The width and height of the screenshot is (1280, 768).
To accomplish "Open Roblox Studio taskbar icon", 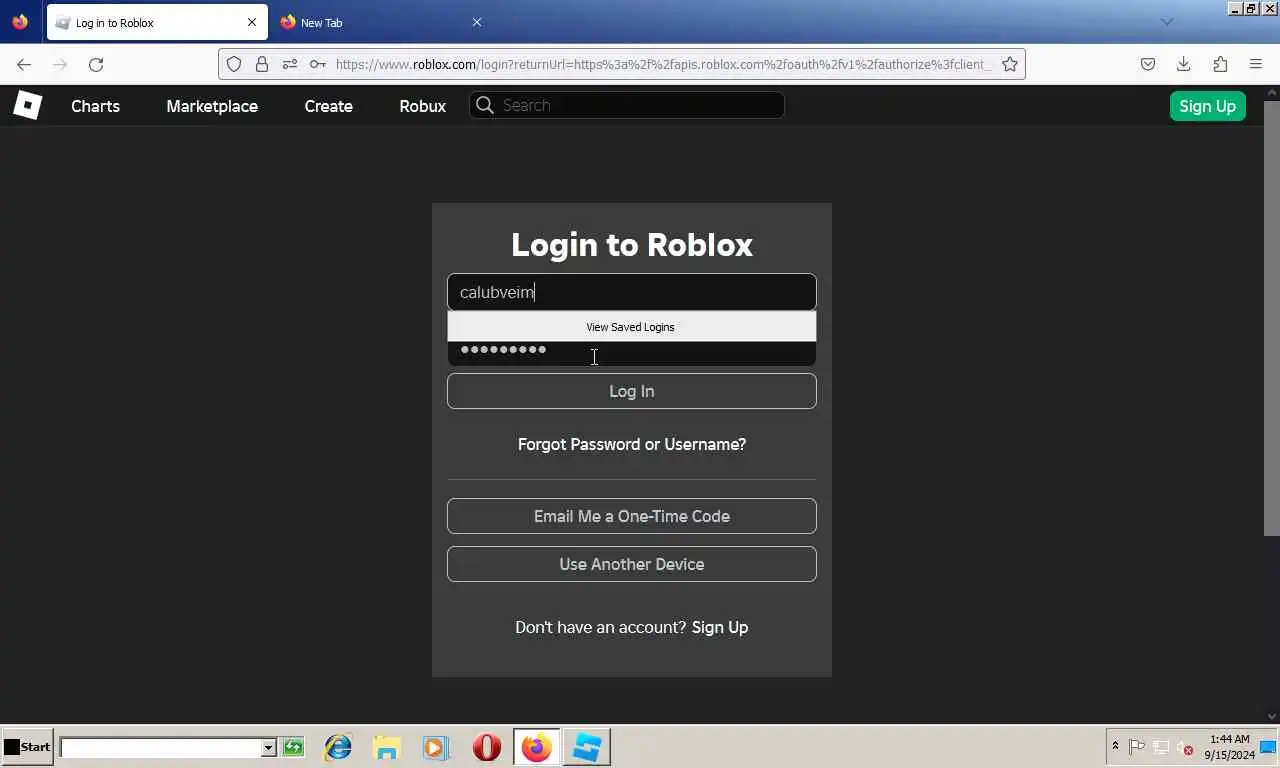I will pyautogui.click(x=587, y=747).
